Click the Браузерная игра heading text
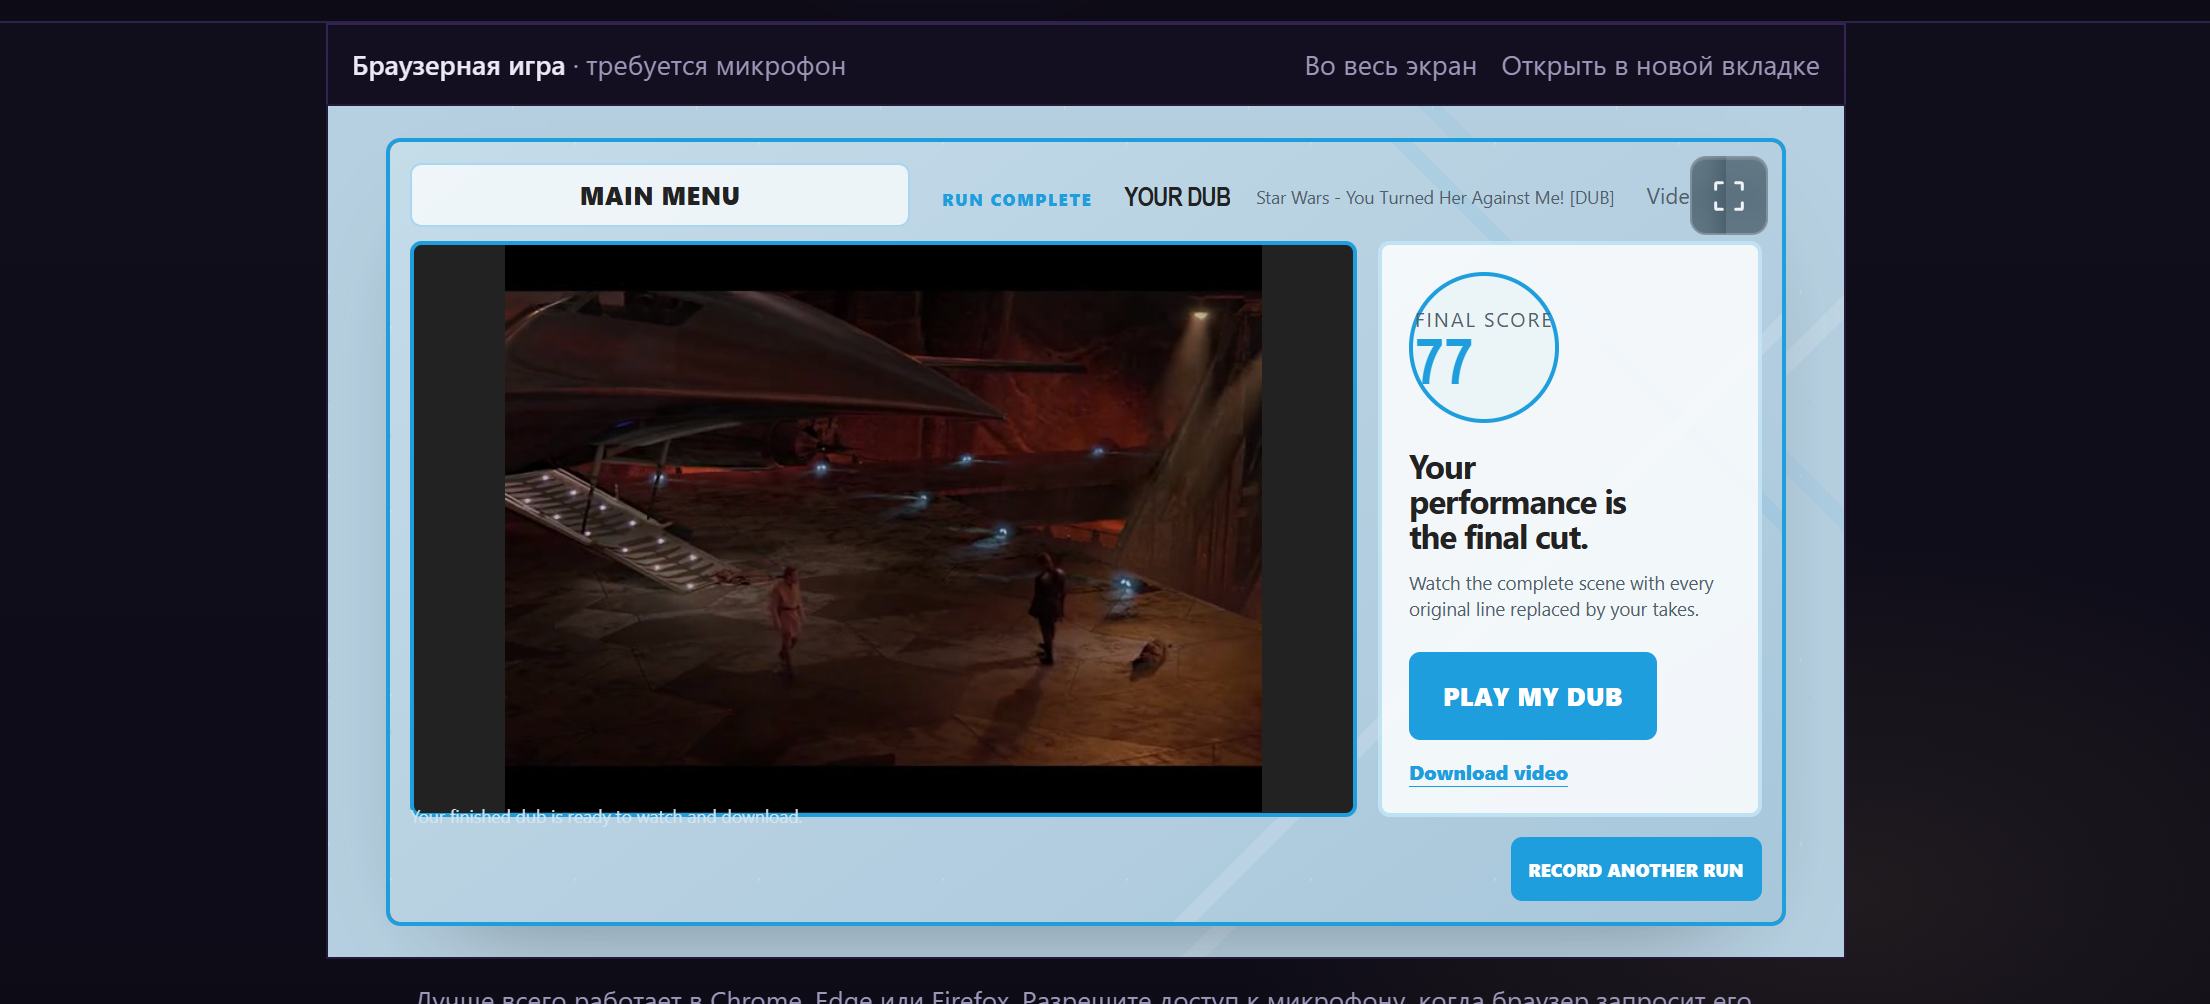Screen dimensions: 2210x1004 [x=459, y=66]
